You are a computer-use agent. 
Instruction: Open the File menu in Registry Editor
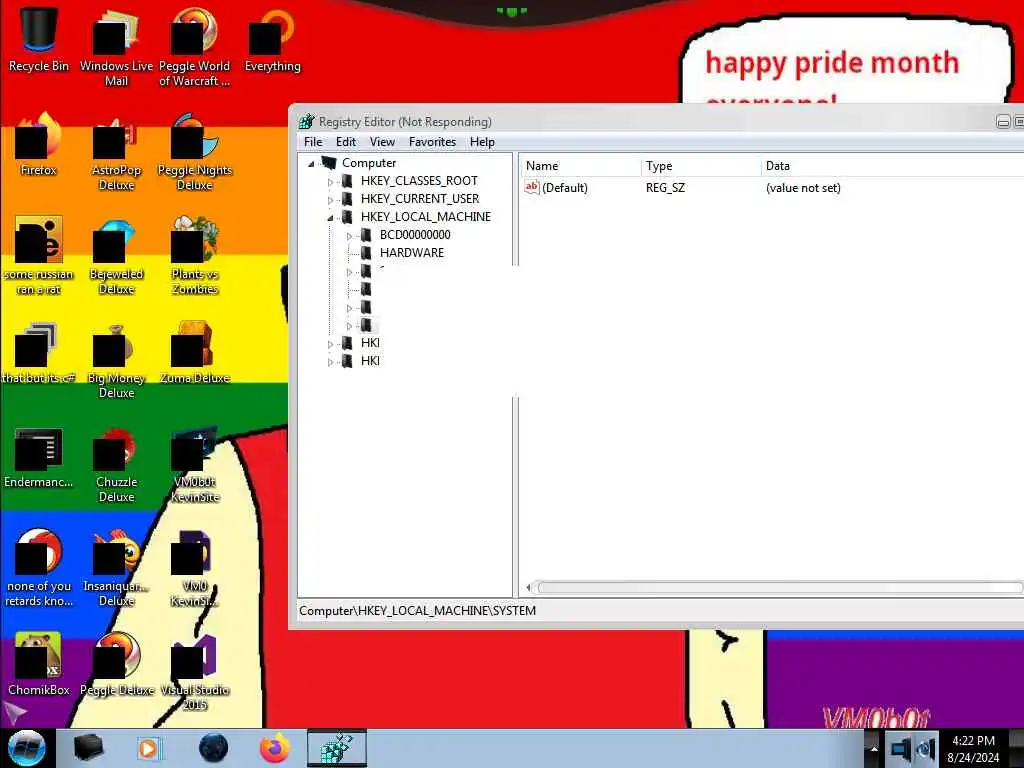point(313,142)
